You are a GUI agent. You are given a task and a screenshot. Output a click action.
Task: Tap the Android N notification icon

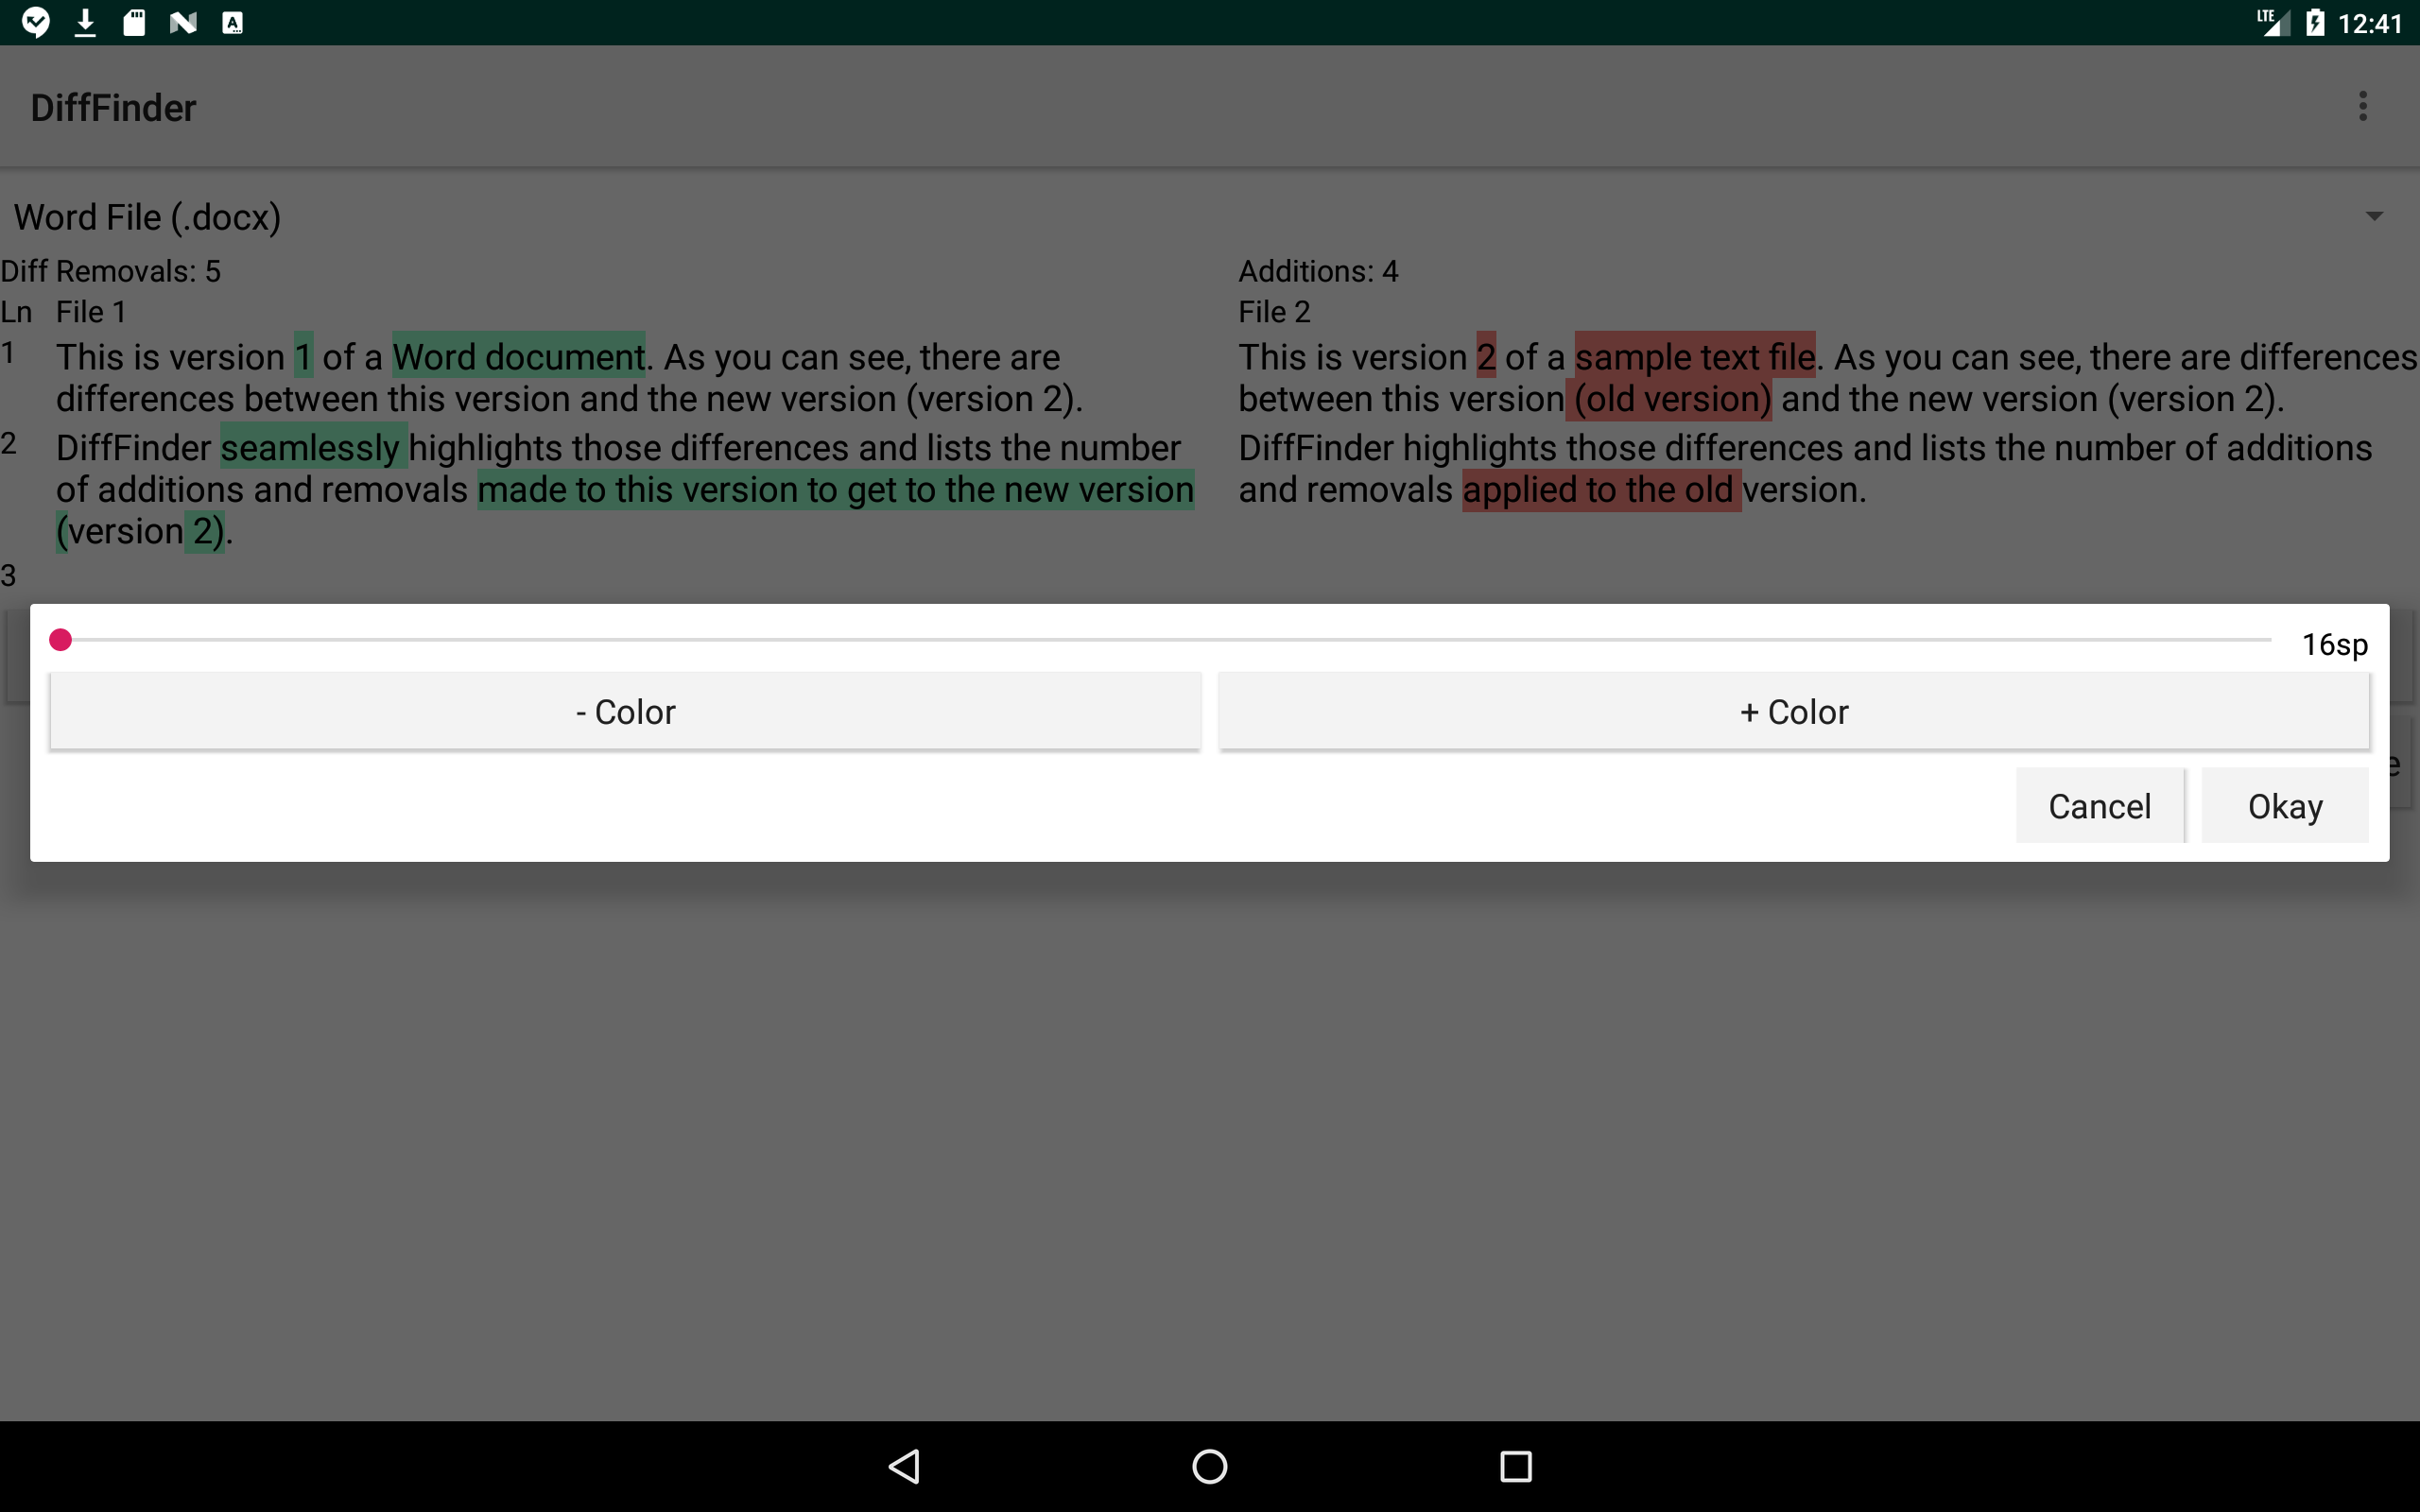tap(183, 21)
